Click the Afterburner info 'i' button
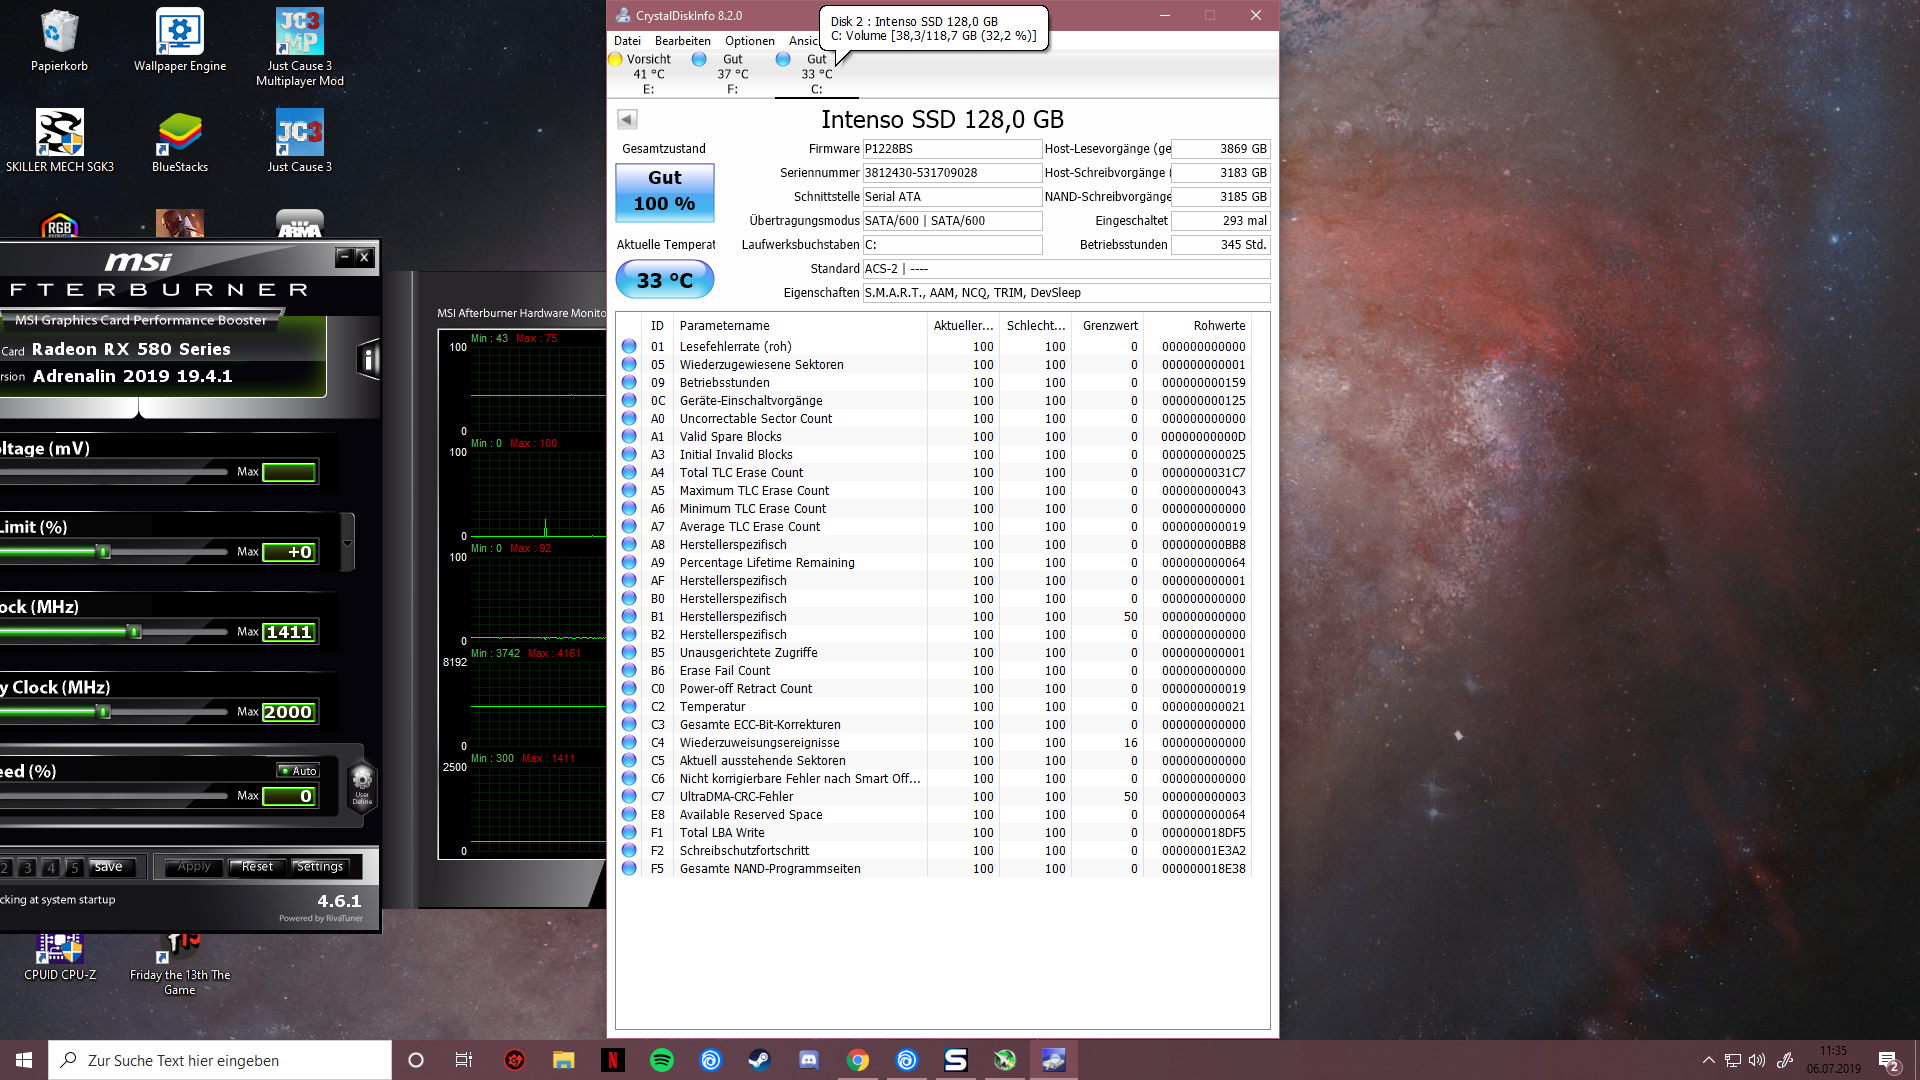Screen dimensions: 1920x1080 click(x=368, y=359)
